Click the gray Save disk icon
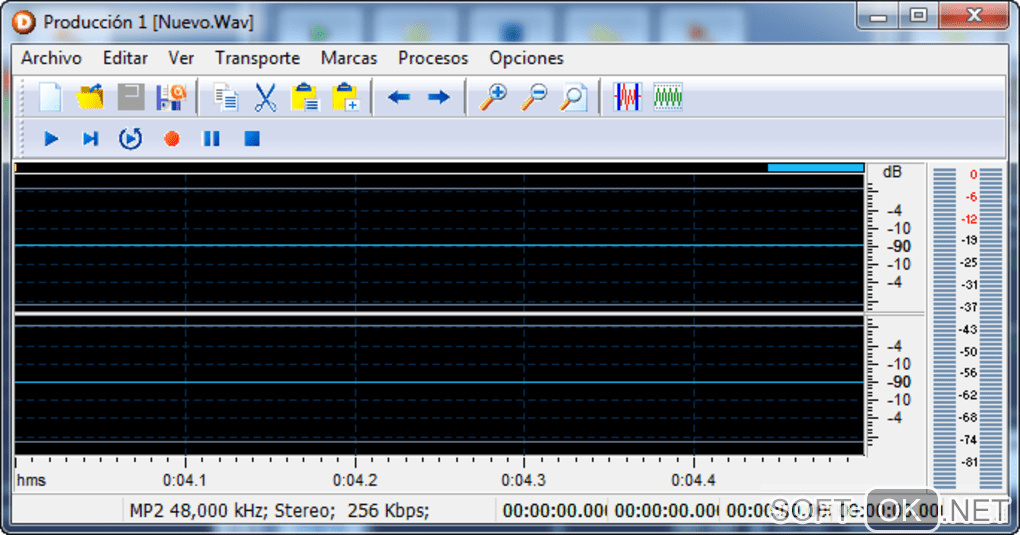 tap(131, 98)
